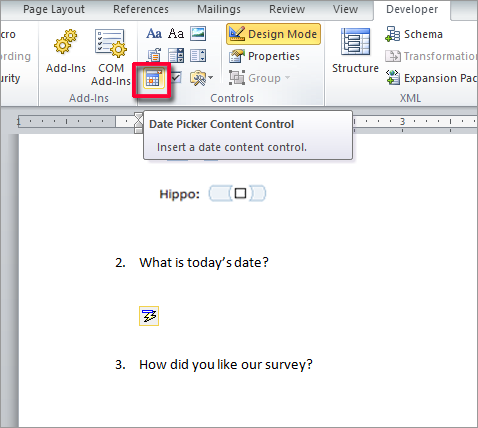Open control Properties
The height and width of the screenshot is (428, 478).
click(264, 56)
